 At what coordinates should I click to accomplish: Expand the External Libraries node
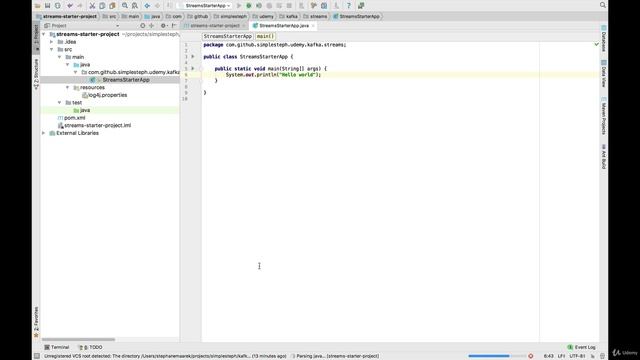tap(44, 133)
